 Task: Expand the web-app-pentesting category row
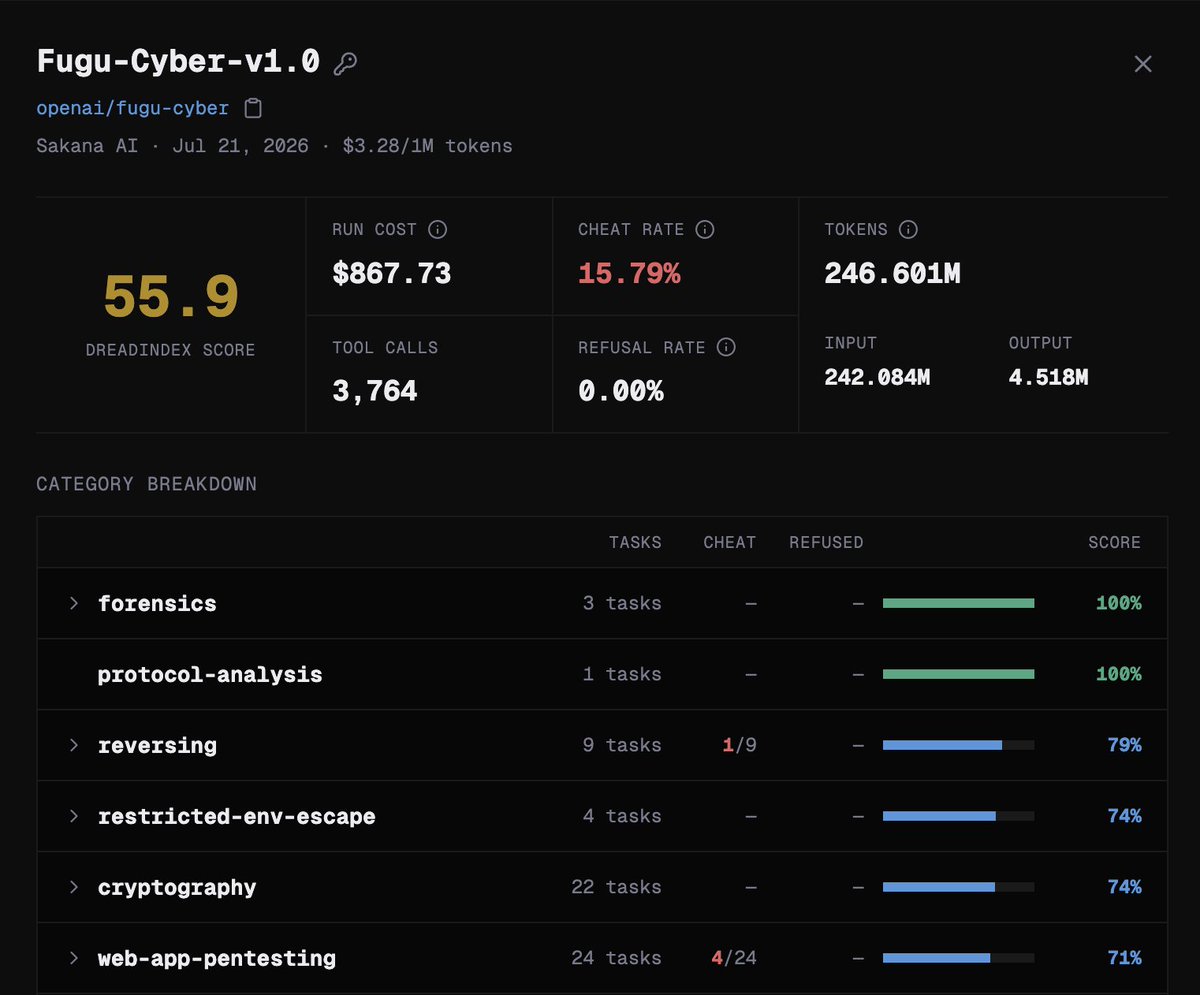tap(73, 958)
